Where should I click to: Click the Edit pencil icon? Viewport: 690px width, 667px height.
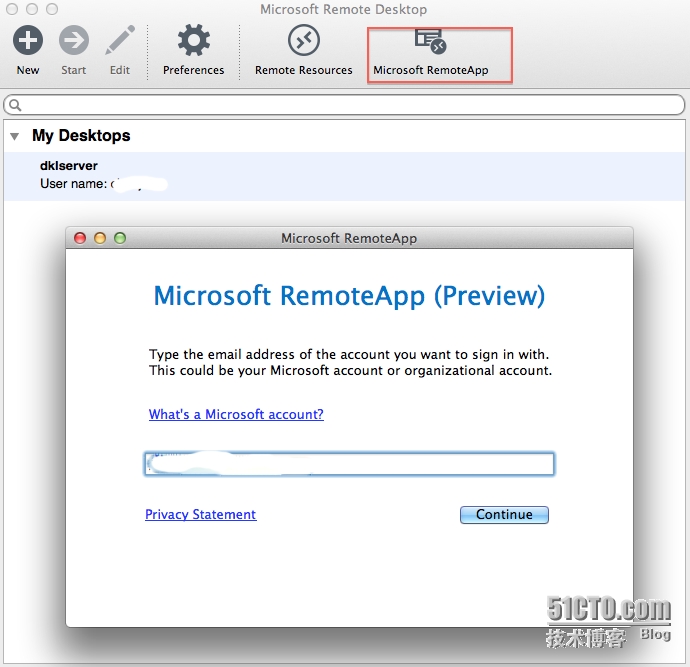coord(120,40)
